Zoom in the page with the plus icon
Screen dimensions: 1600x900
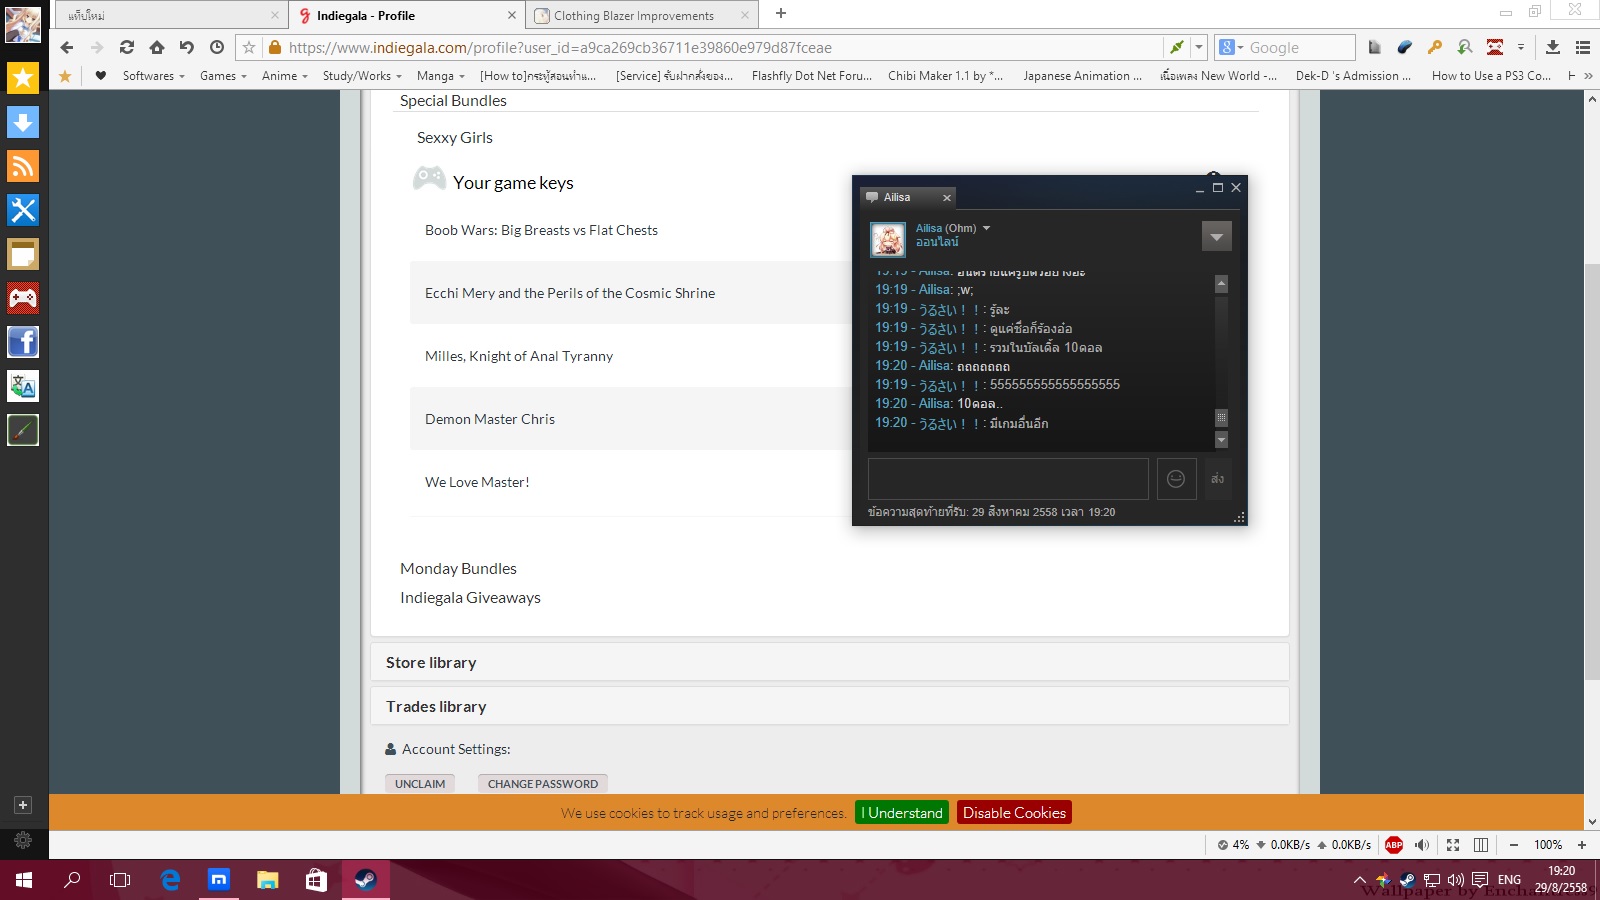pos(1582,845)
